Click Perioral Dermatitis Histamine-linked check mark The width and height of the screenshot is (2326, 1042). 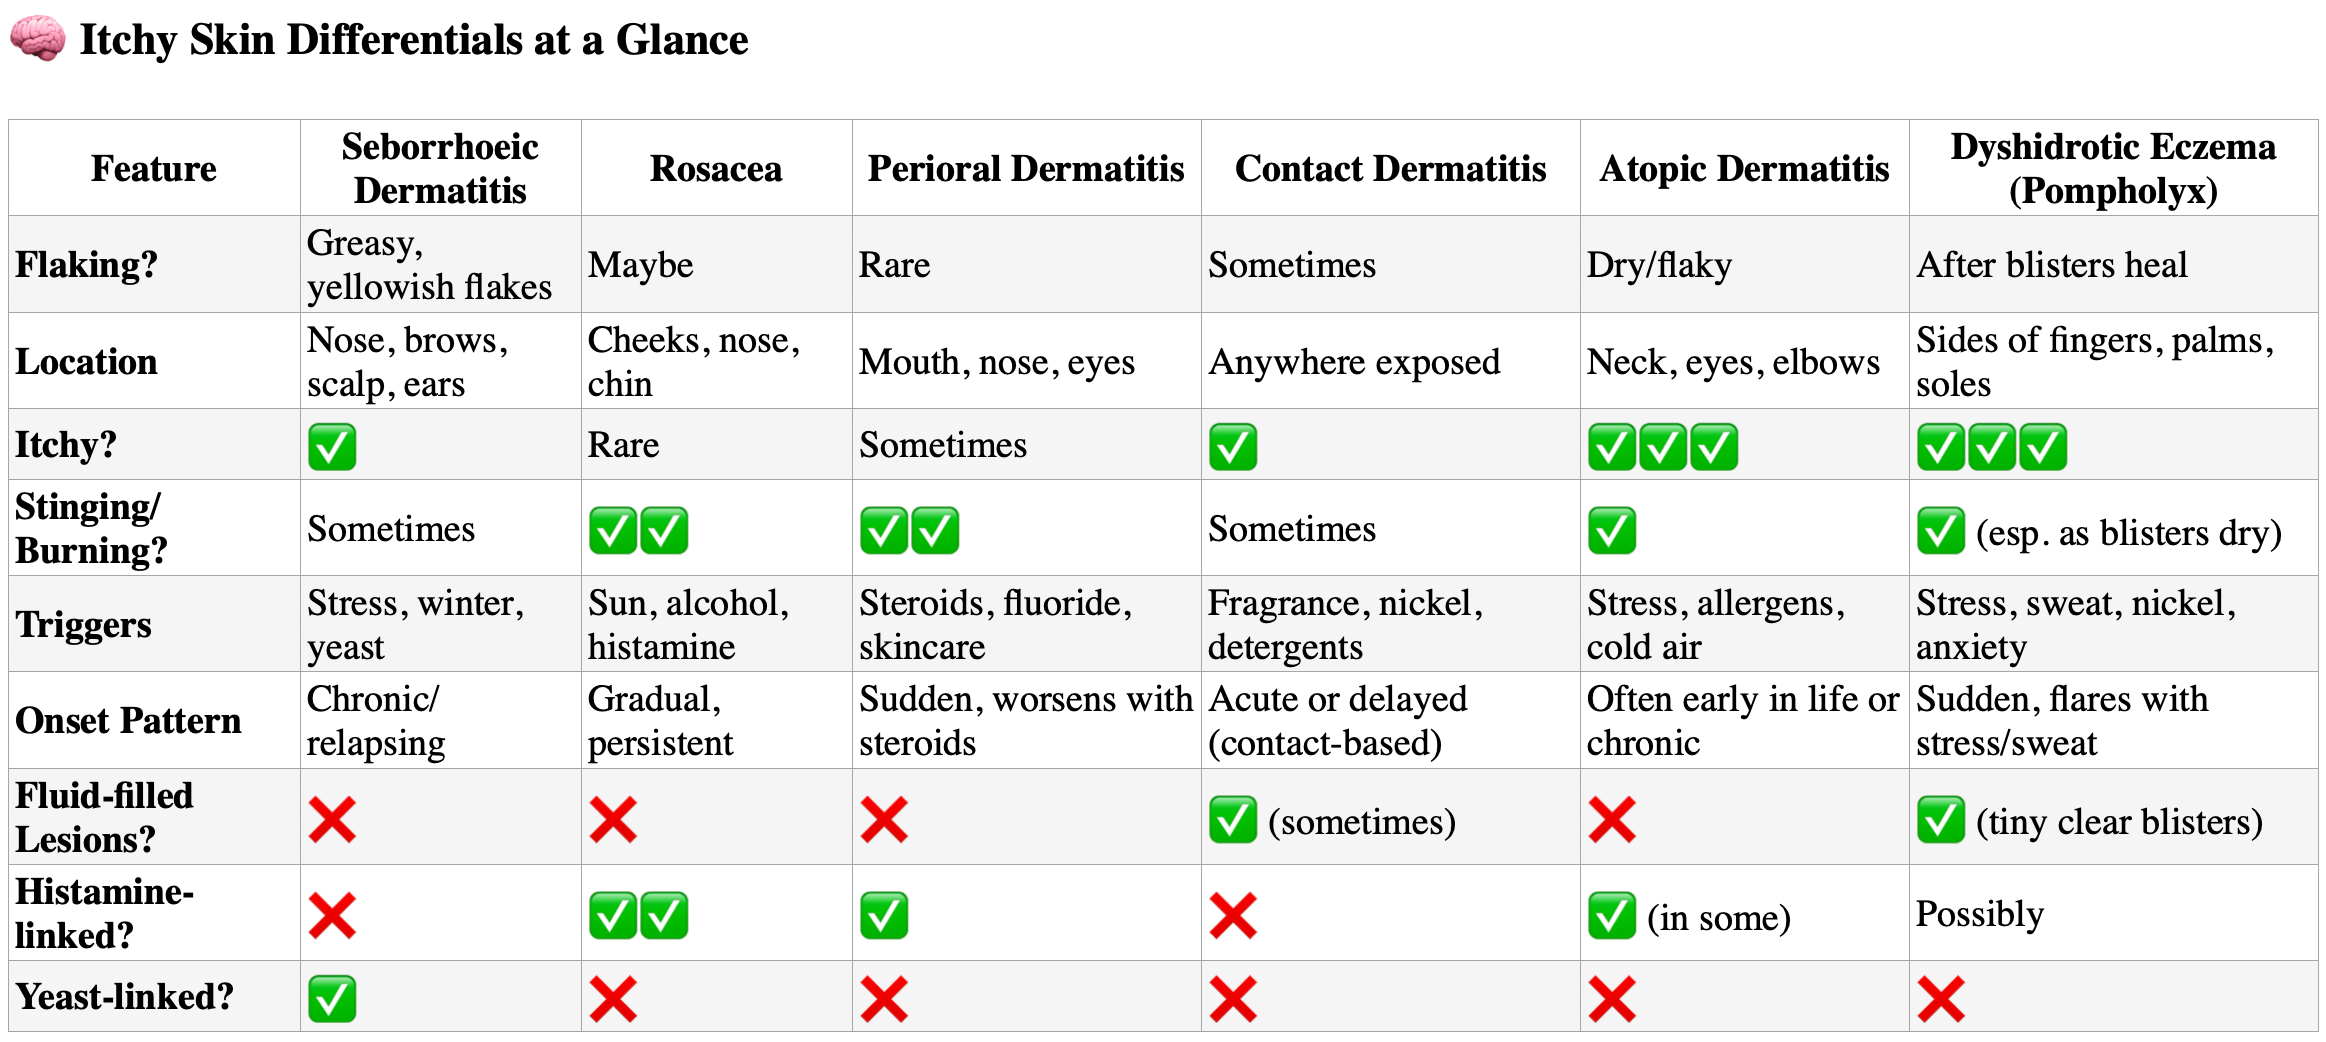click(884, 915)
